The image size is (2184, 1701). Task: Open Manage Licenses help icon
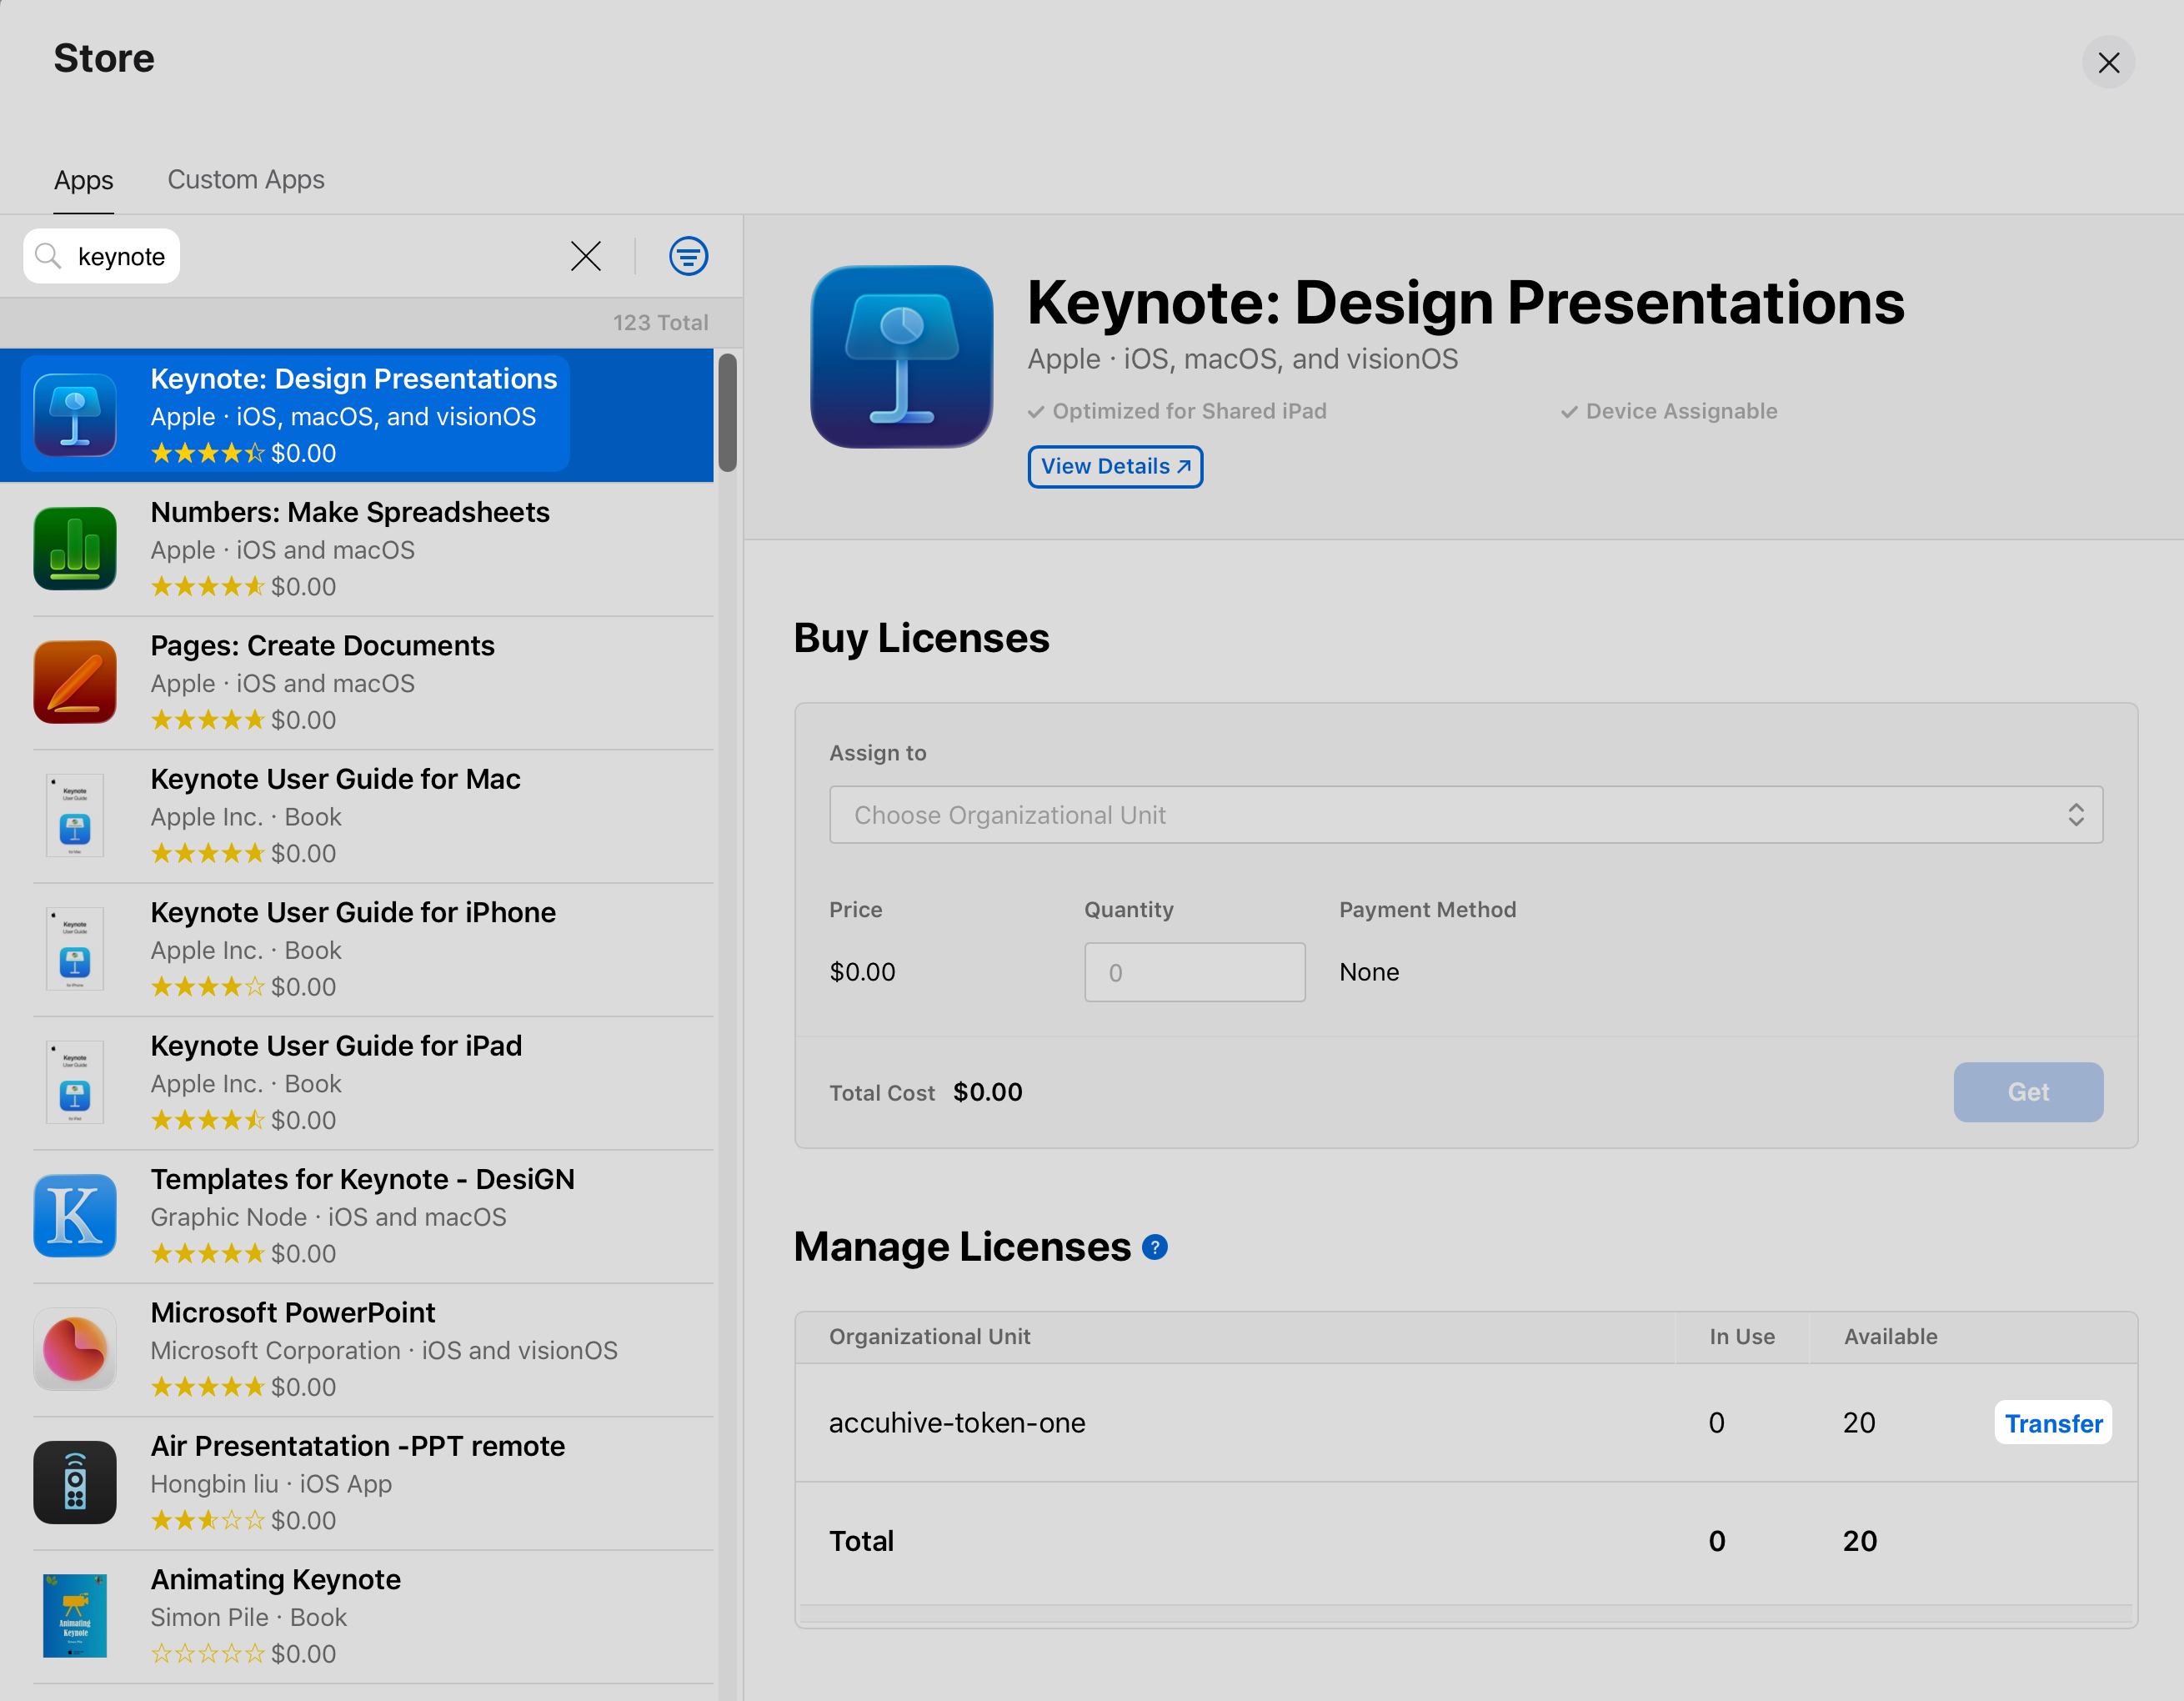click(x=1155, y=1247)
